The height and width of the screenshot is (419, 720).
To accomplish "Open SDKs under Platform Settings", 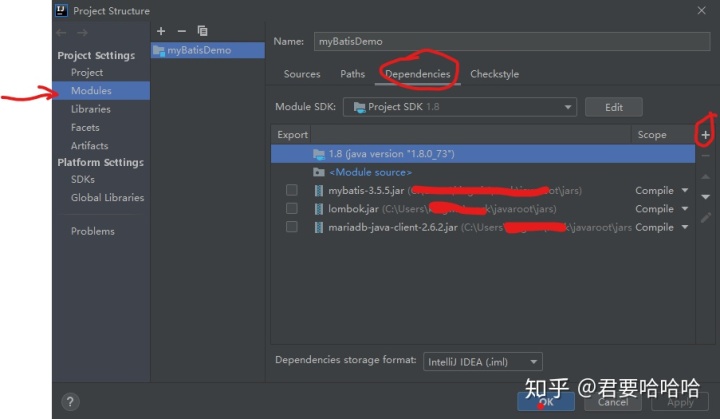I will click(x=83, y=180).
